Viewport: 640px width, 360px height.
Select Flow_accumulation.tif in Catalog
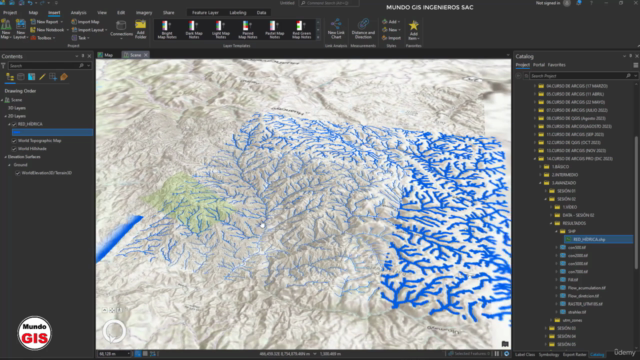pyautogui.click(x=587, y=288)
